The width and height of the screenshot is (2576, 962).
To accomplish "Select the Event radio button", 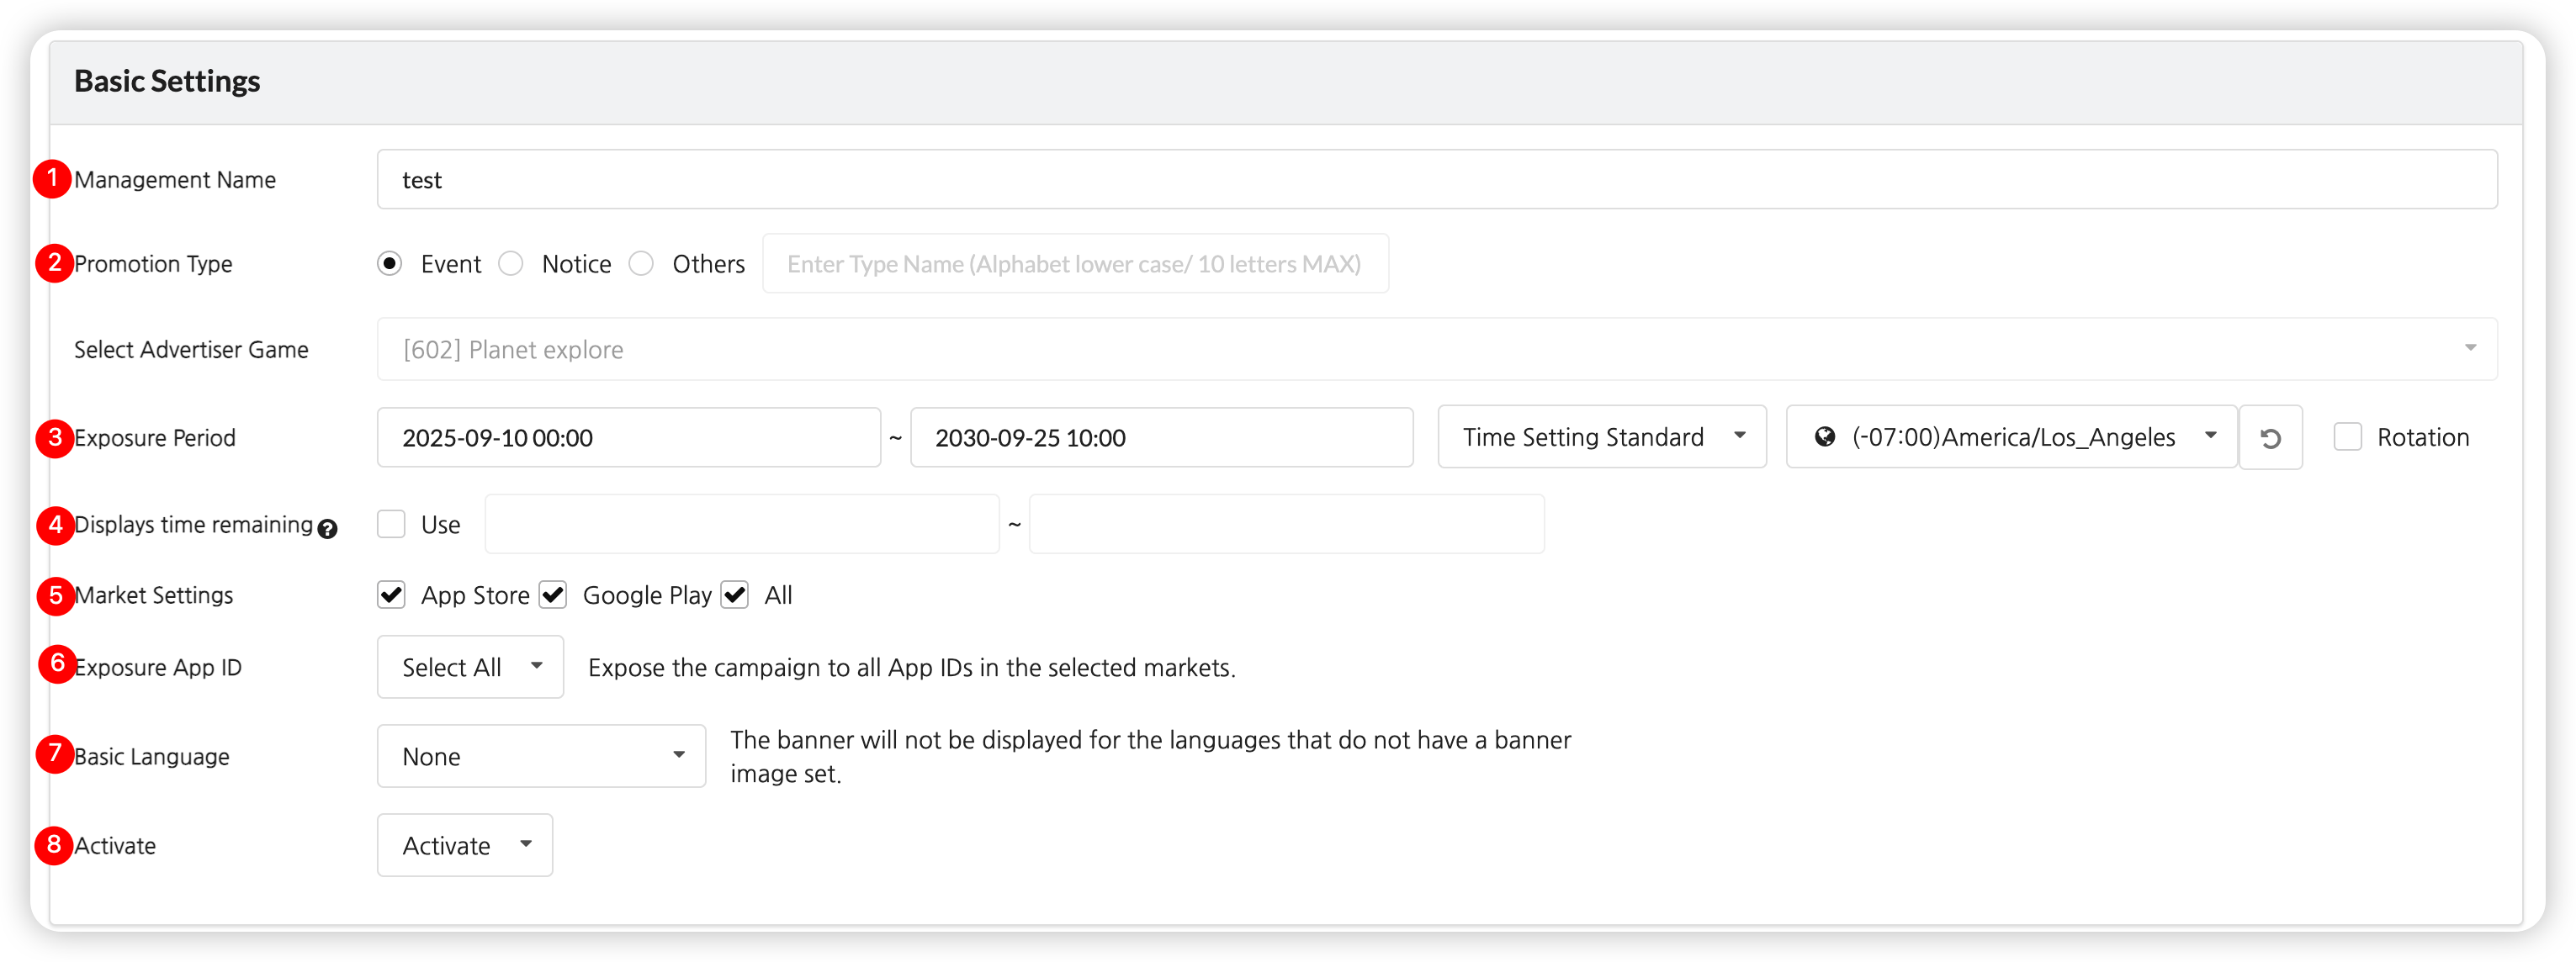I will click(390, 264).
